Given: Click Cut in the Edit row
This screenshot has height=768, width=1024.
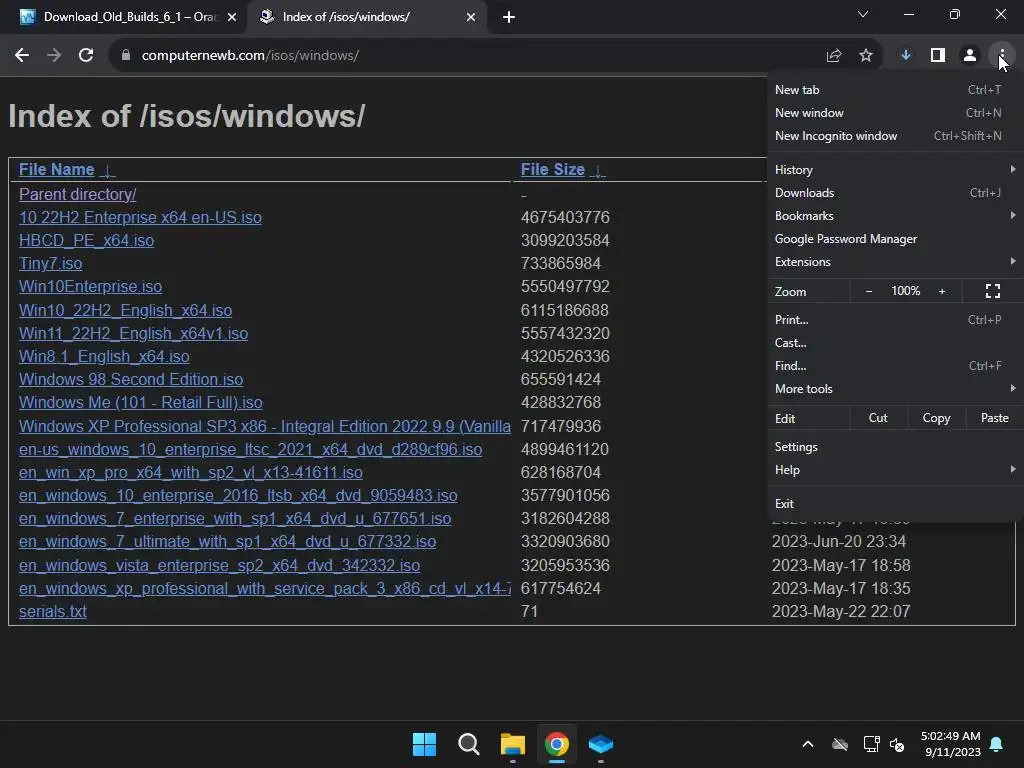Looking at the screenshot, I should (x=878, y=418).
